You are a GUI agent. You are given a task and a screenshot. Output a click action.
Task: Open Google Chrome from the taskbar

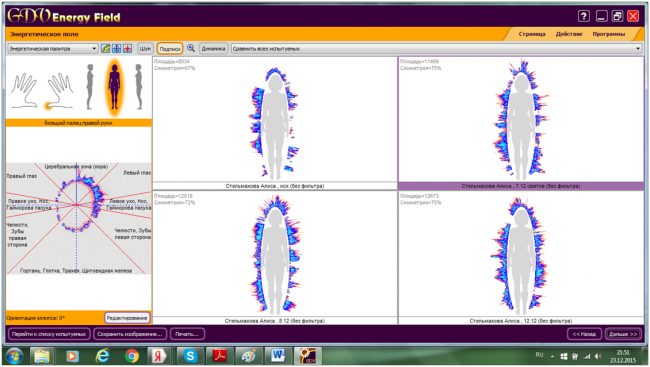tap(132, 356)
